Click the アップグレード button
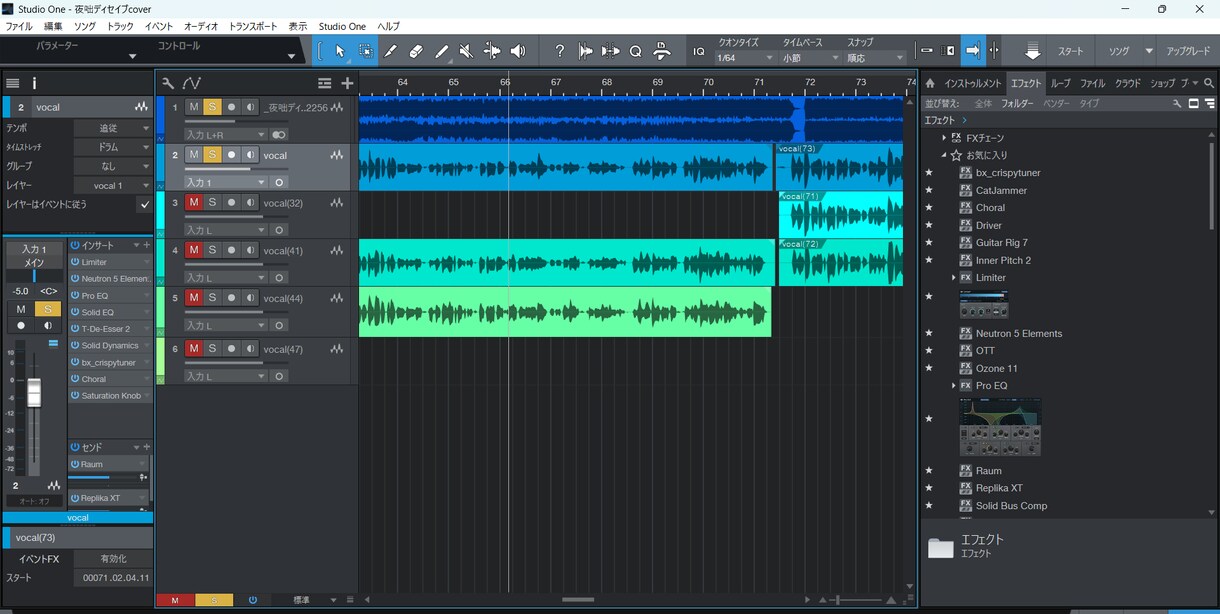 (1188, 51)
